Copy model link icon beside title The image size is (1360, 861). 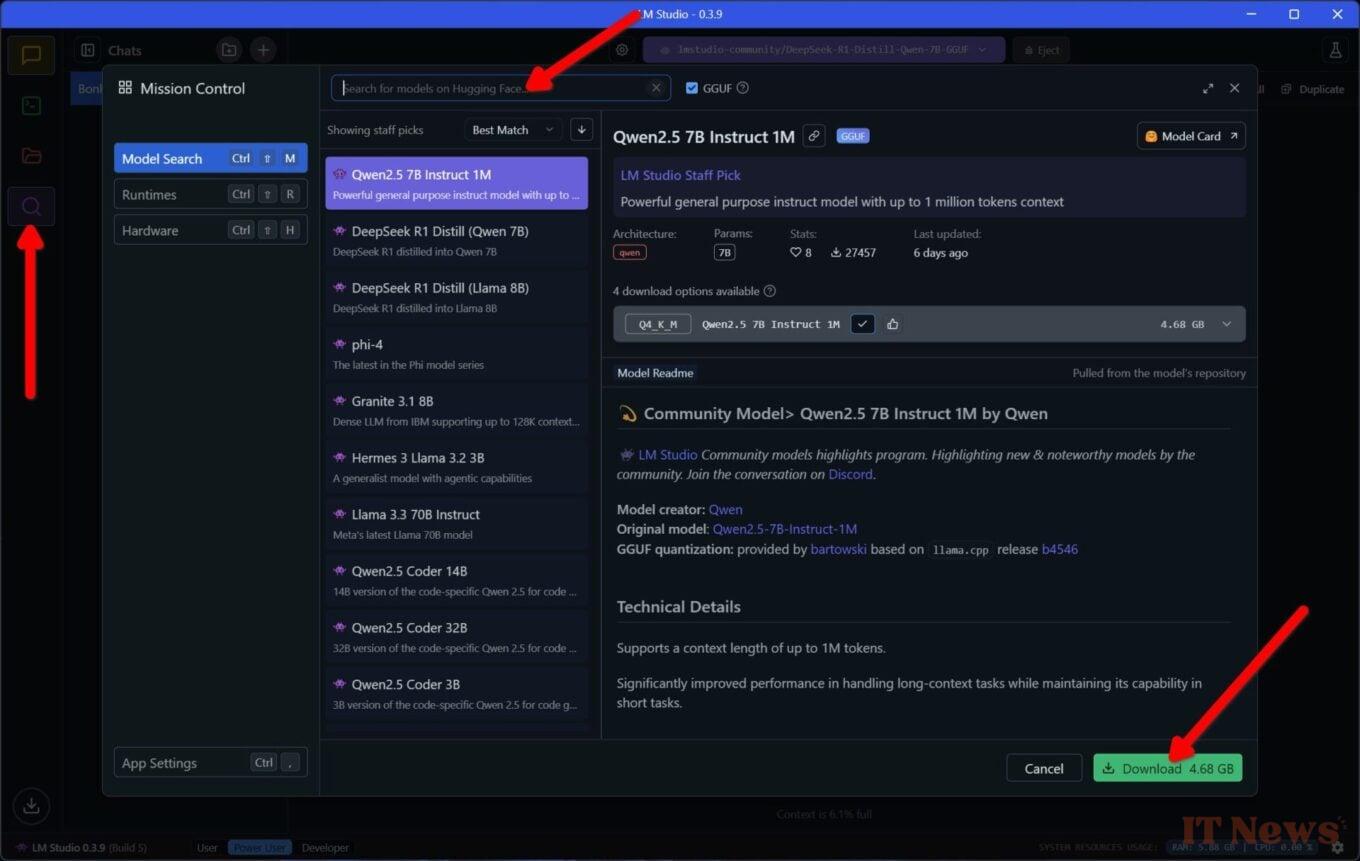pos(814,136)
